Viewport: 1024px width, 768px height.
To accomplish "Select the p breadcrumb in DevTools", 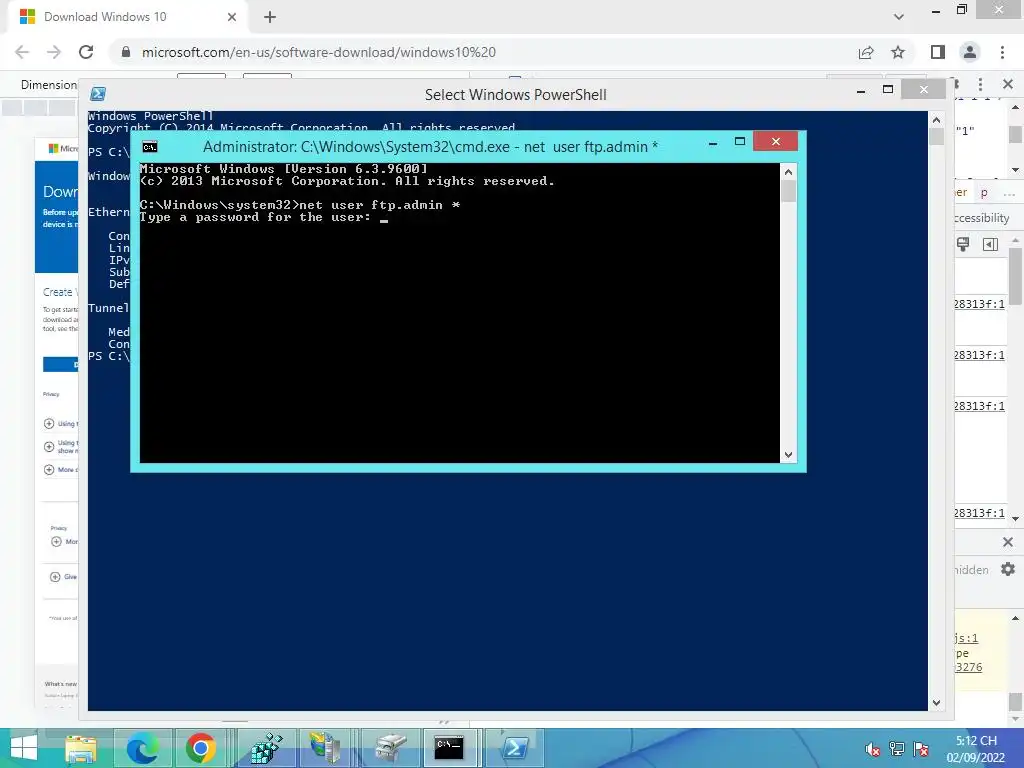I will pyautogui.click(x=984, y=193).
